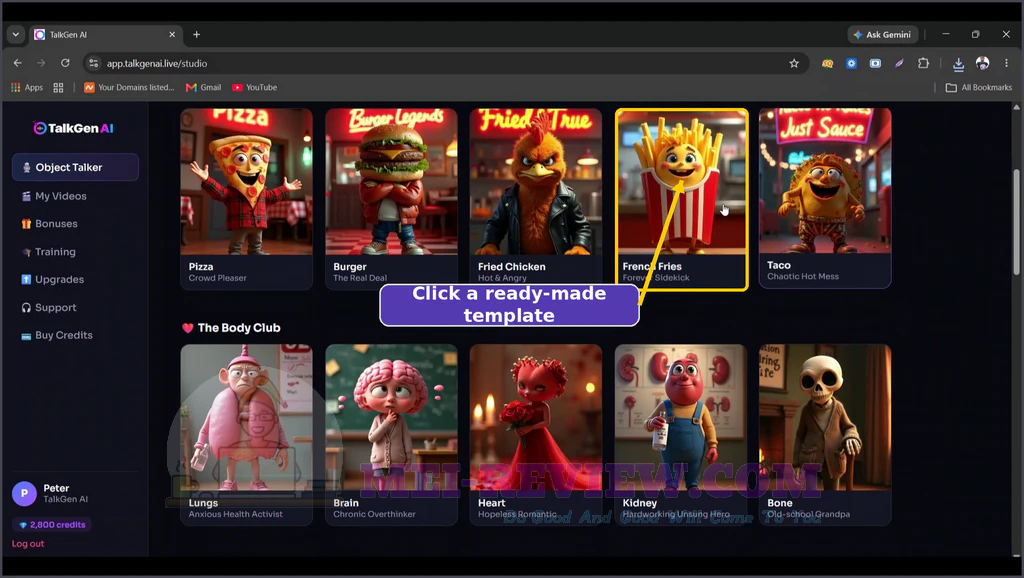The height and width of the screenshot is (578, 1024).
Task: Open the browser downloads icon
Action: pyautogui.click(x=958, y=63)
